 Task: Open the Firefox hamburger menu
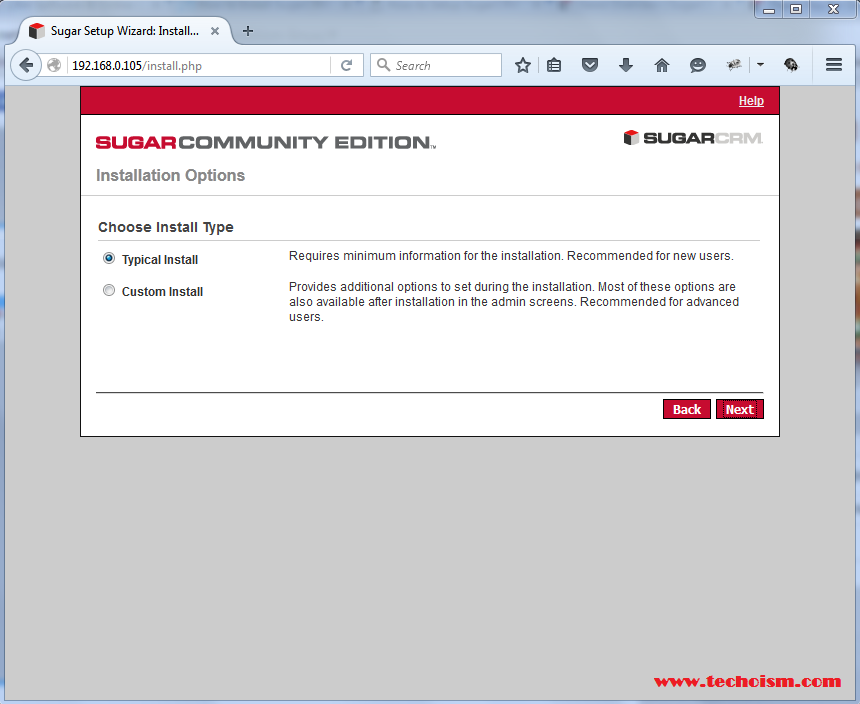pos(834,65)
